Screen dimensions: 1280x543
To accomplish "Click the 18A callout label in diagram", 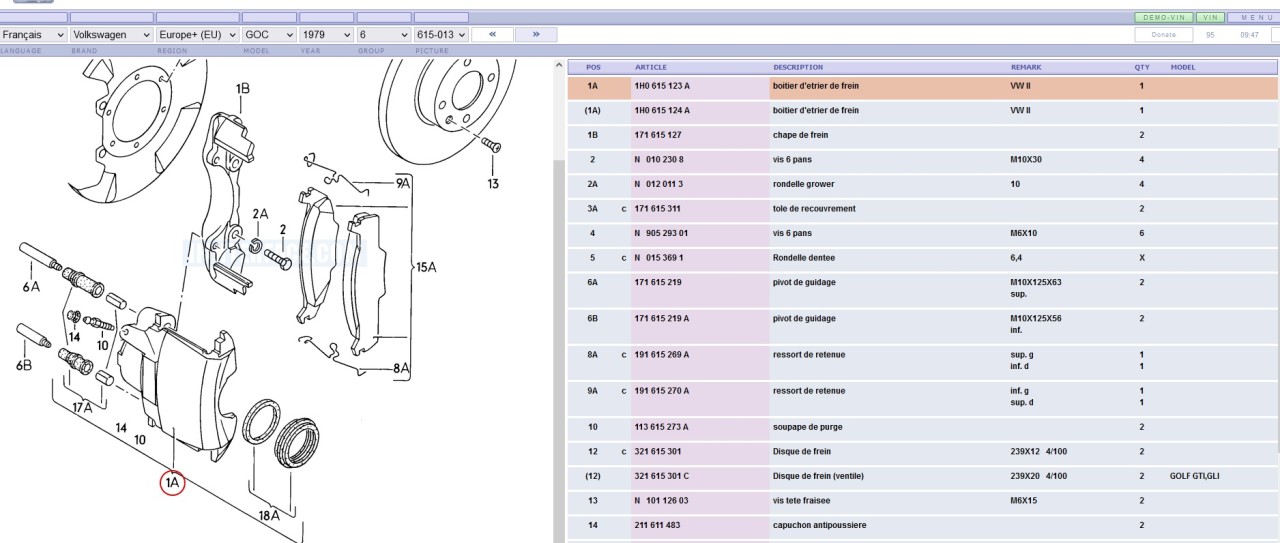I will point(268,515).
